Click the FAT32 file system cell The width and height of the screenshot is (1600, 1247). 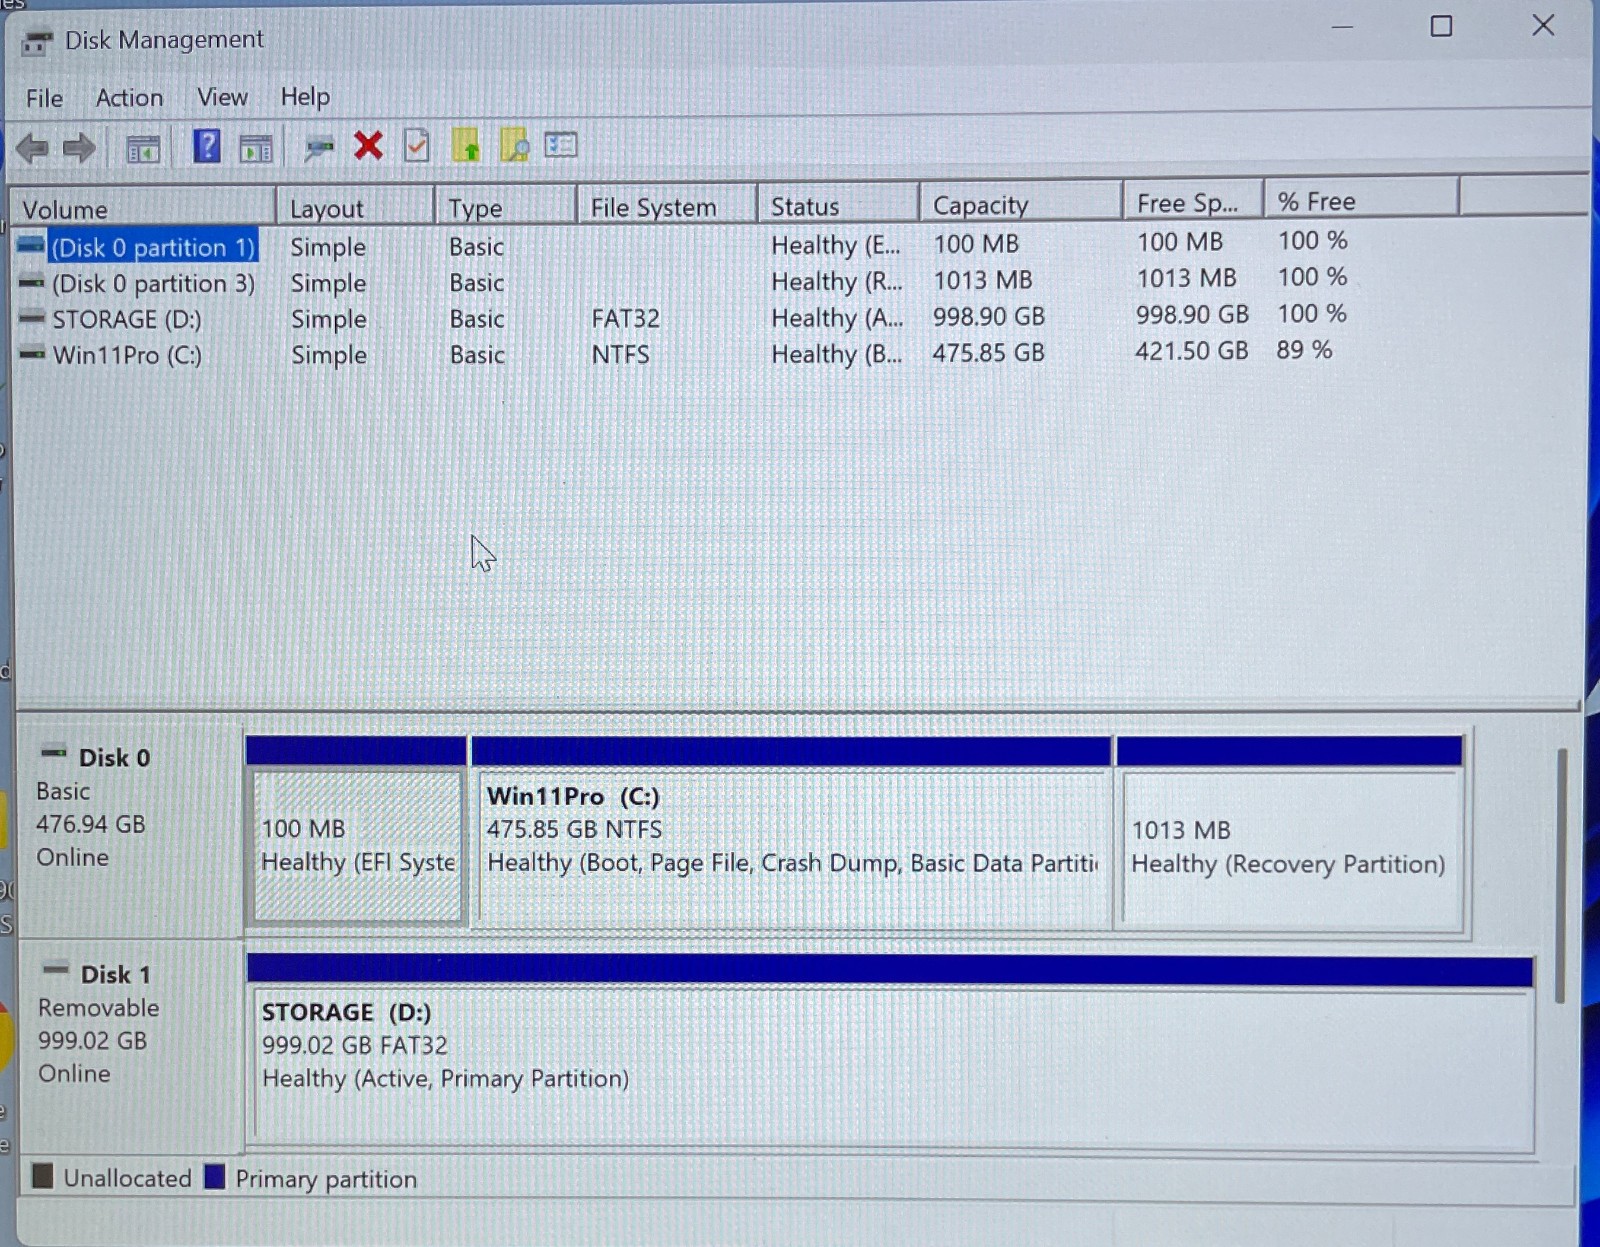tap(625, 318)
